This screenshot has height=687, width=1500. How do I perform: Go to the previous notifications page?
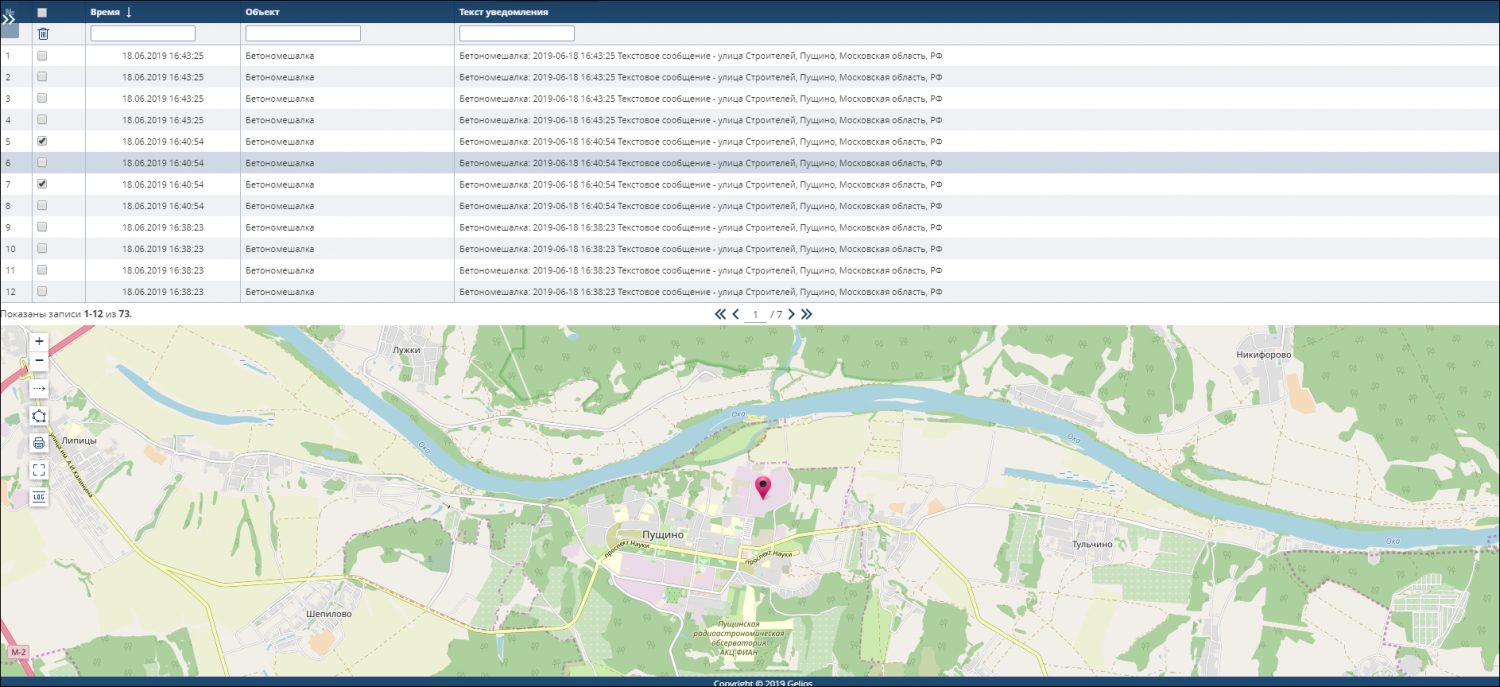click(x=736, y=314)
